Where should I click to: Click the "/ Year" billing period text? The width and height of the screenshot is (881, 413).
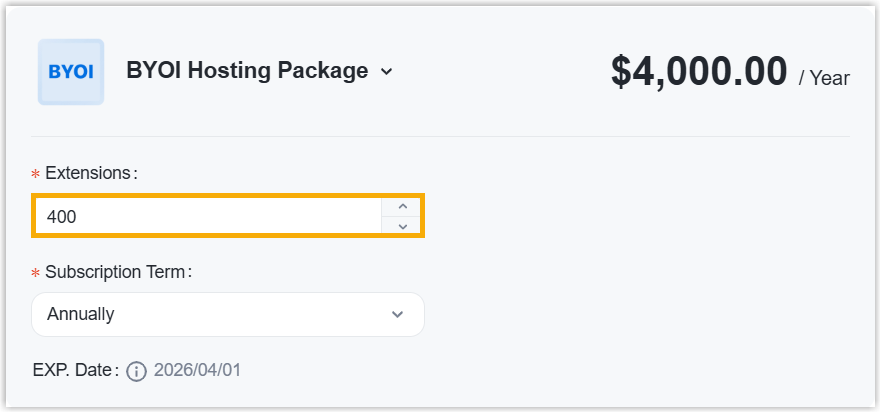[x=824, y=78]
